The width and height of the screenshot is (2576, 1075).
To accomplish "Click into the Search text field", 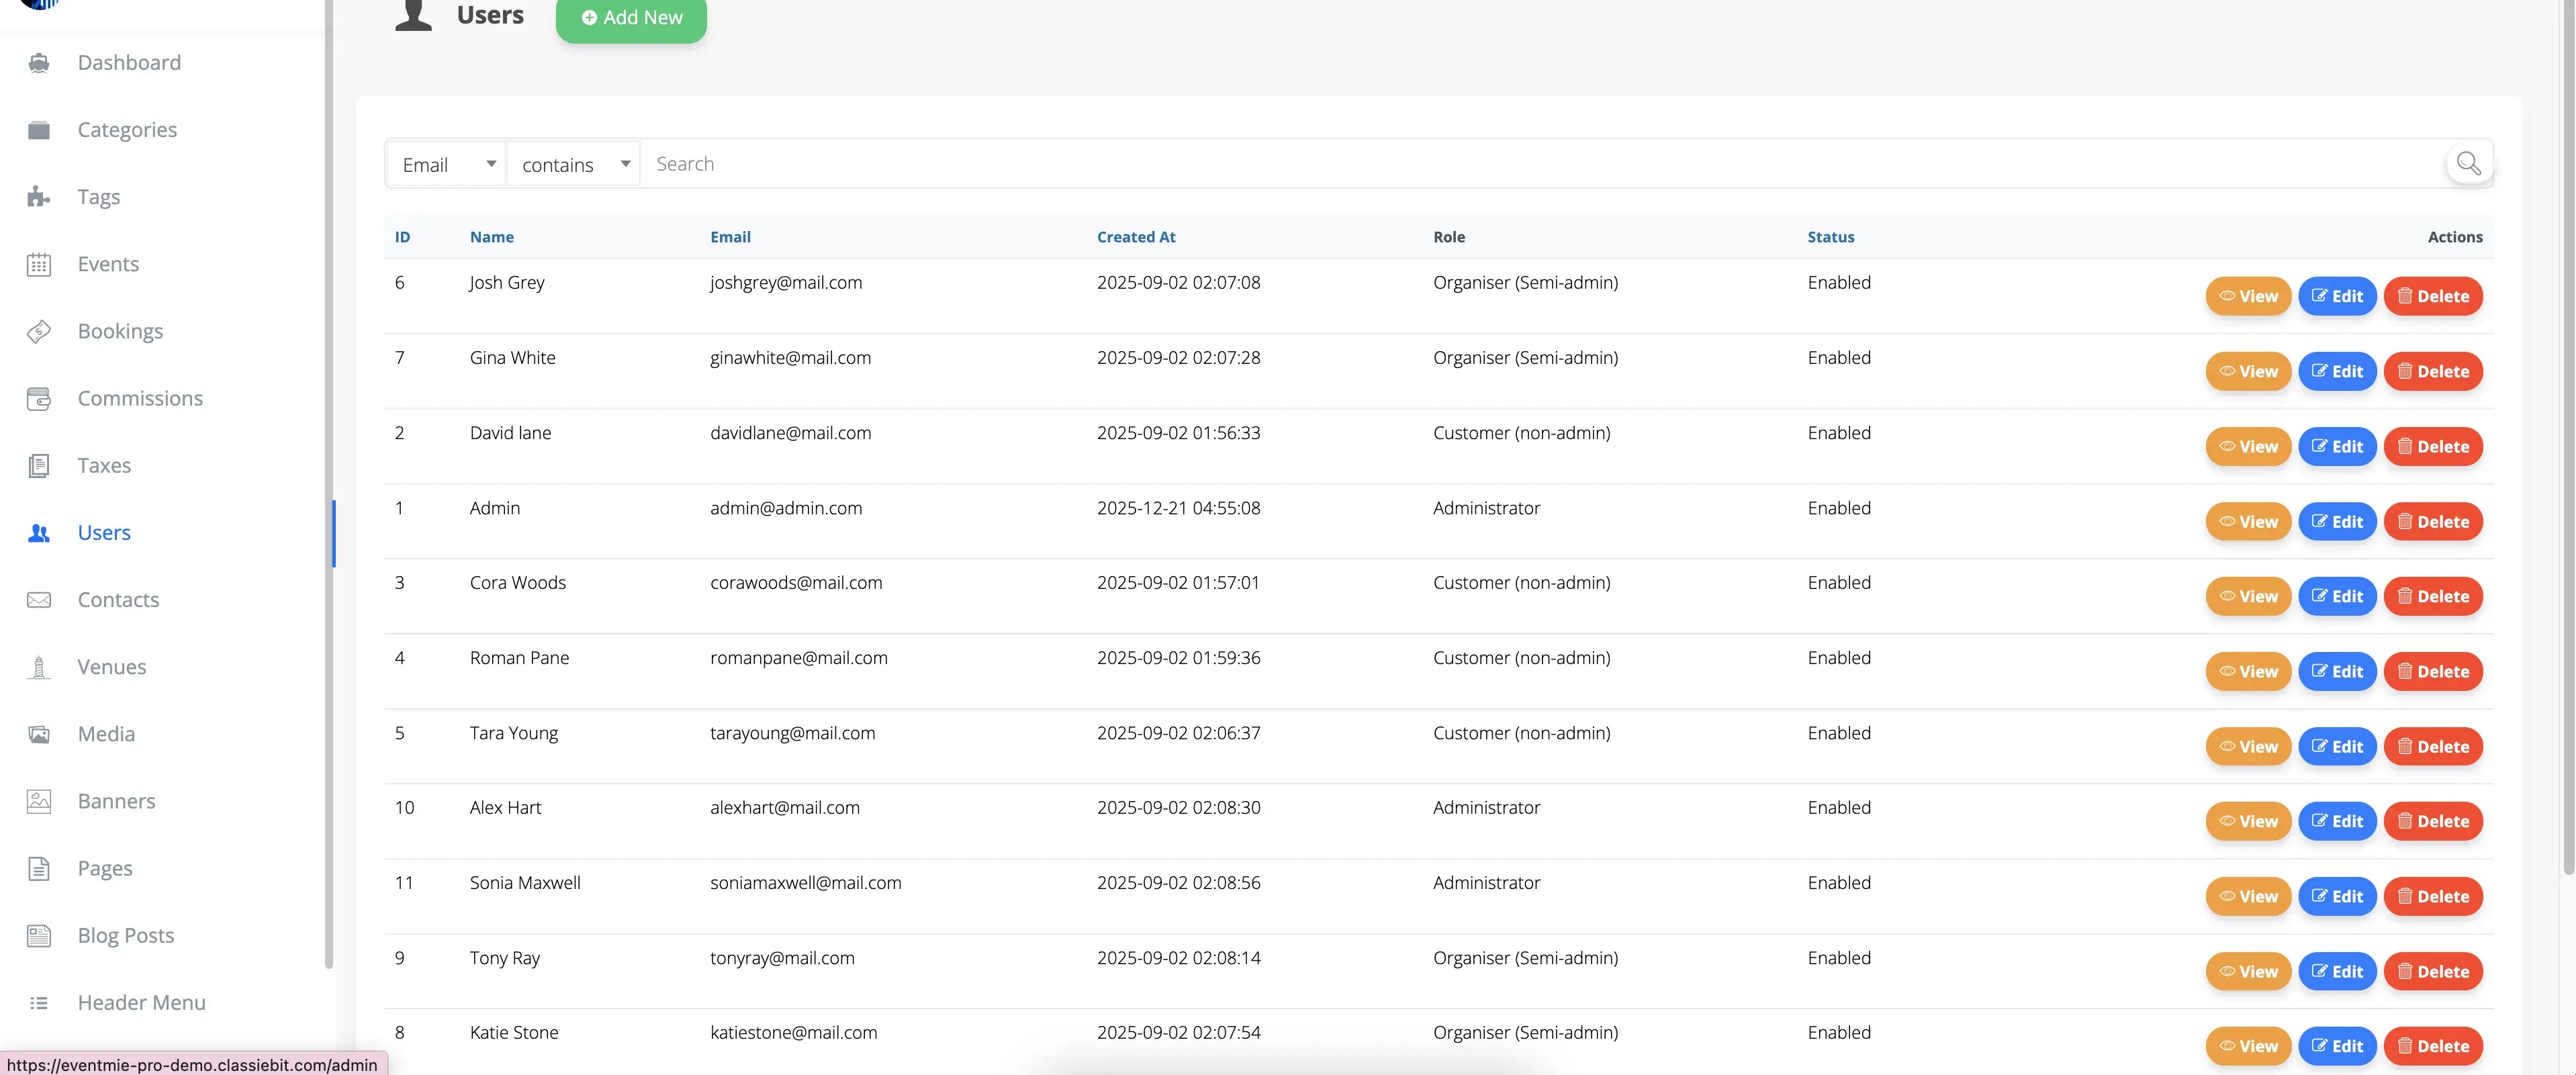I will click(x=1540, y=164).
